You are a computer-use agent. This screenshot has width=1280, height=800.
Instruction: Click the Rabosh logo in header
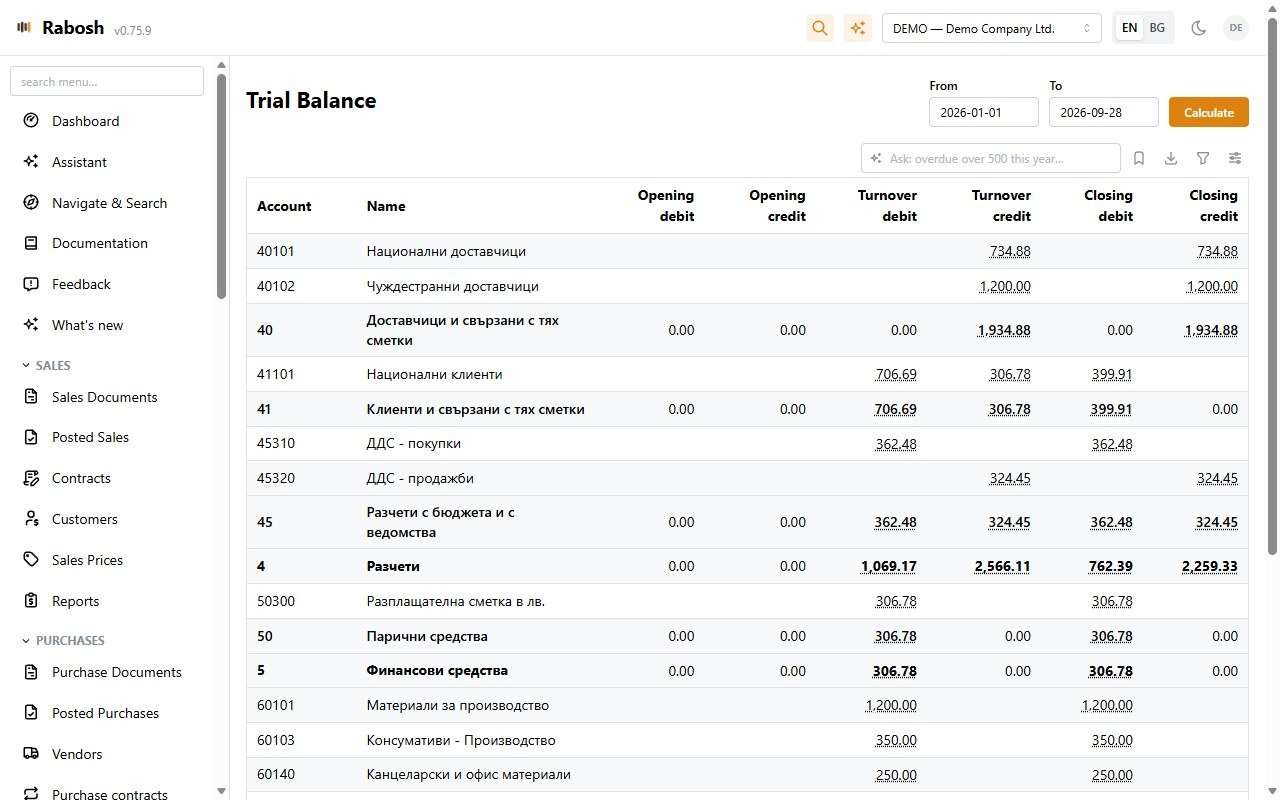(60, 28)
